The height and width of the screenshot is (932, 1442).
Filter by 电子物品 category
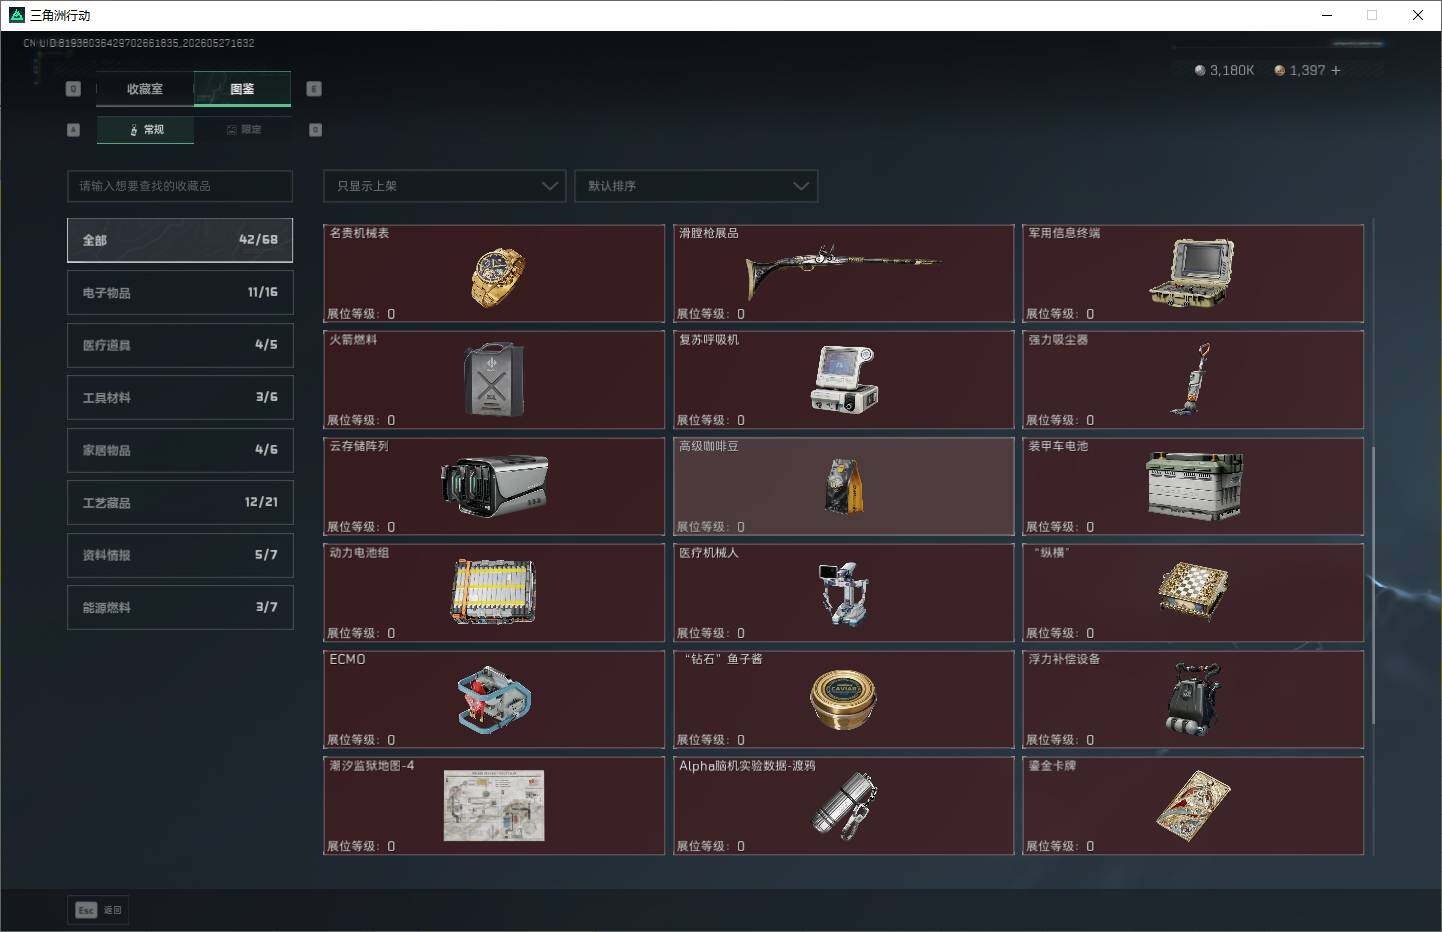tap(180, 292)
